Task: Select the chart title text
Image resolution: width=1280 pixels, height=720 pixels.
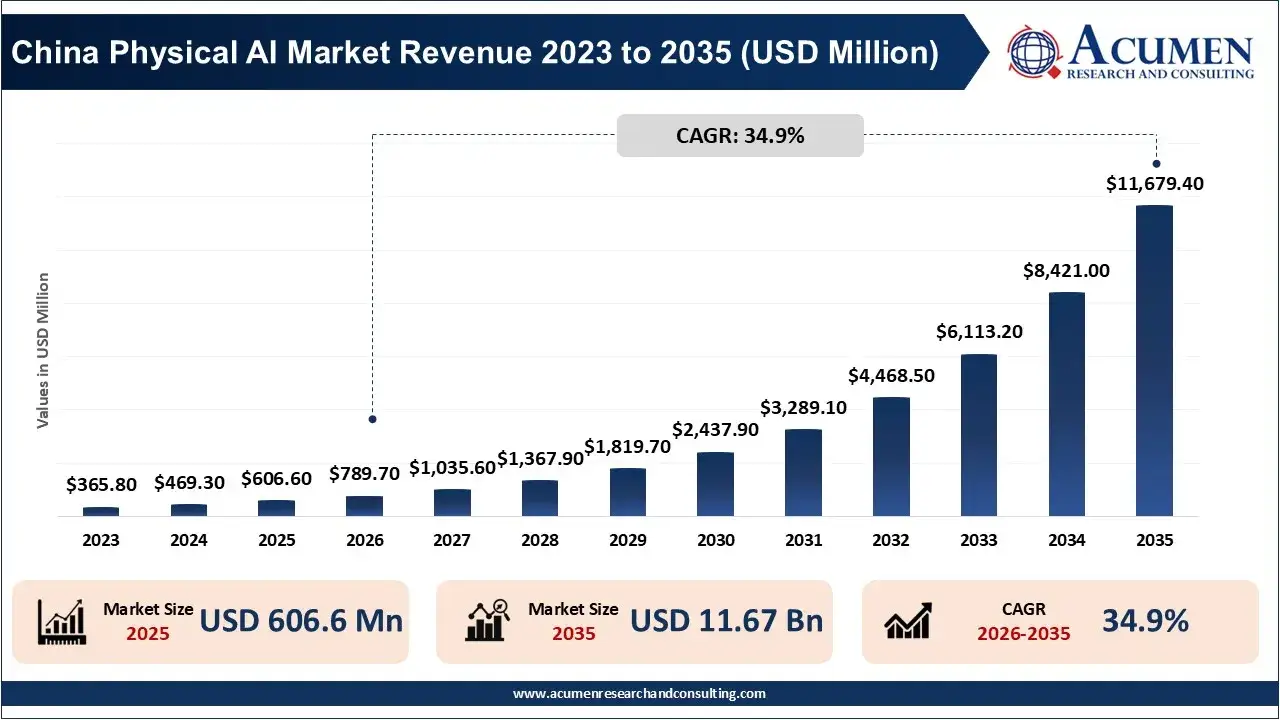Action: pyautogui.click(x=474, y=52)
